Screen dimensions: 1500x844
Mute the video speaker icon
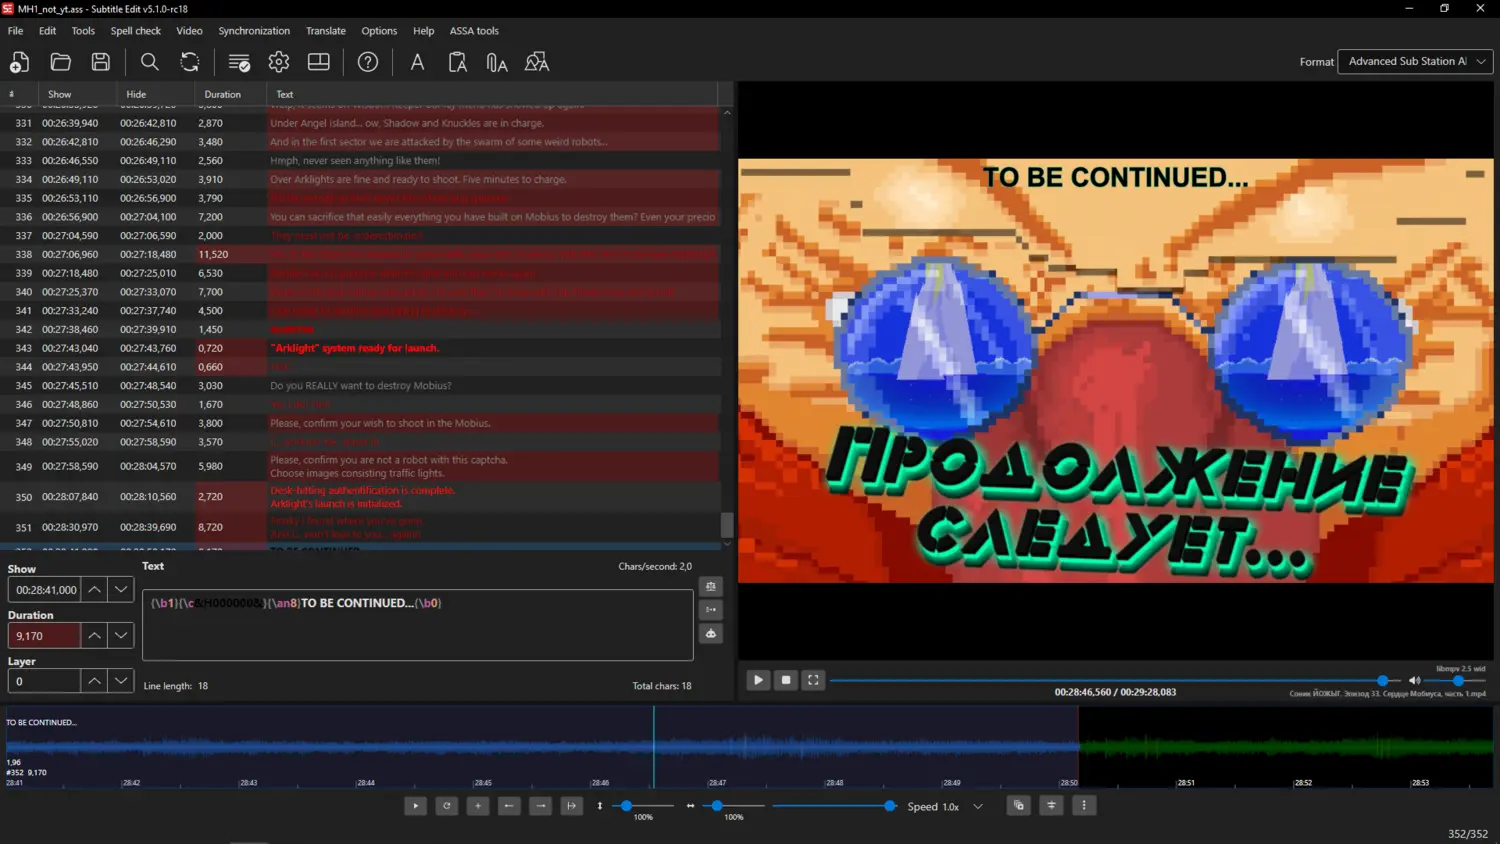click(1414, 681)
